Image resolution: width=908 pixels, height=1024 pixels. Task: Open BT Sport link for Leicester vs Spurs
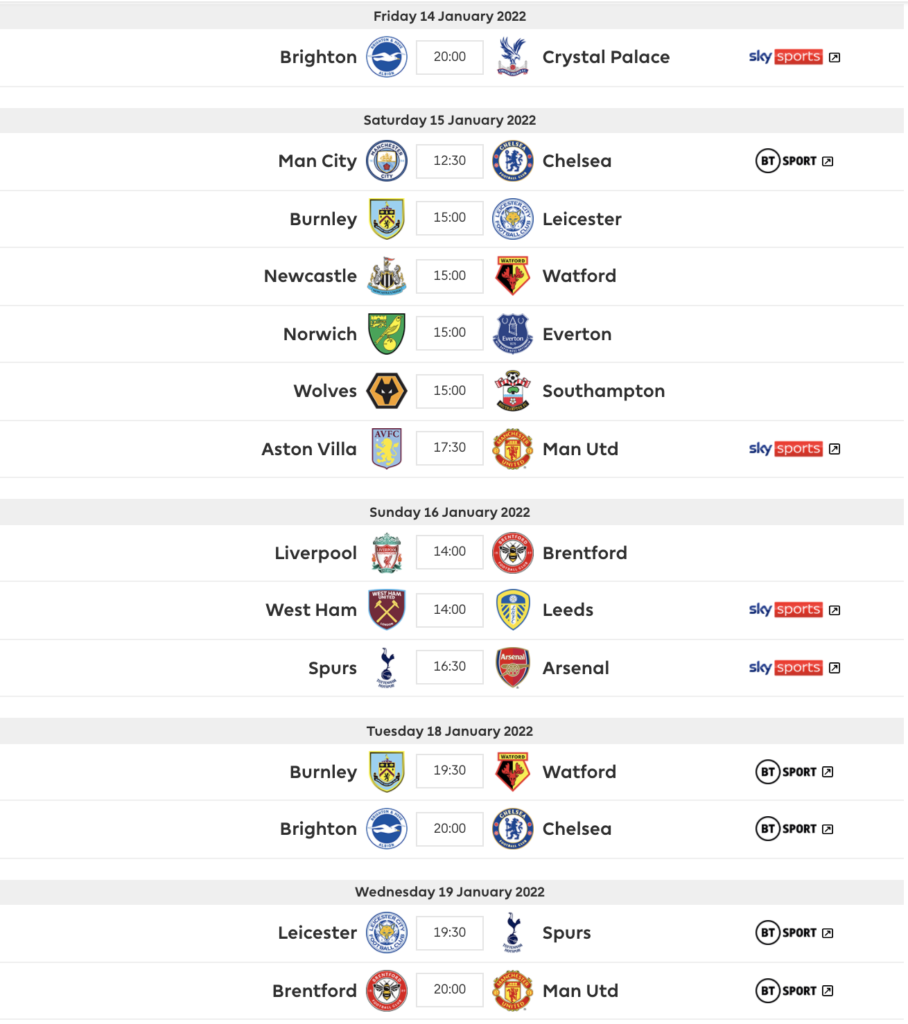pyautogui.click(x=793, y=932)
